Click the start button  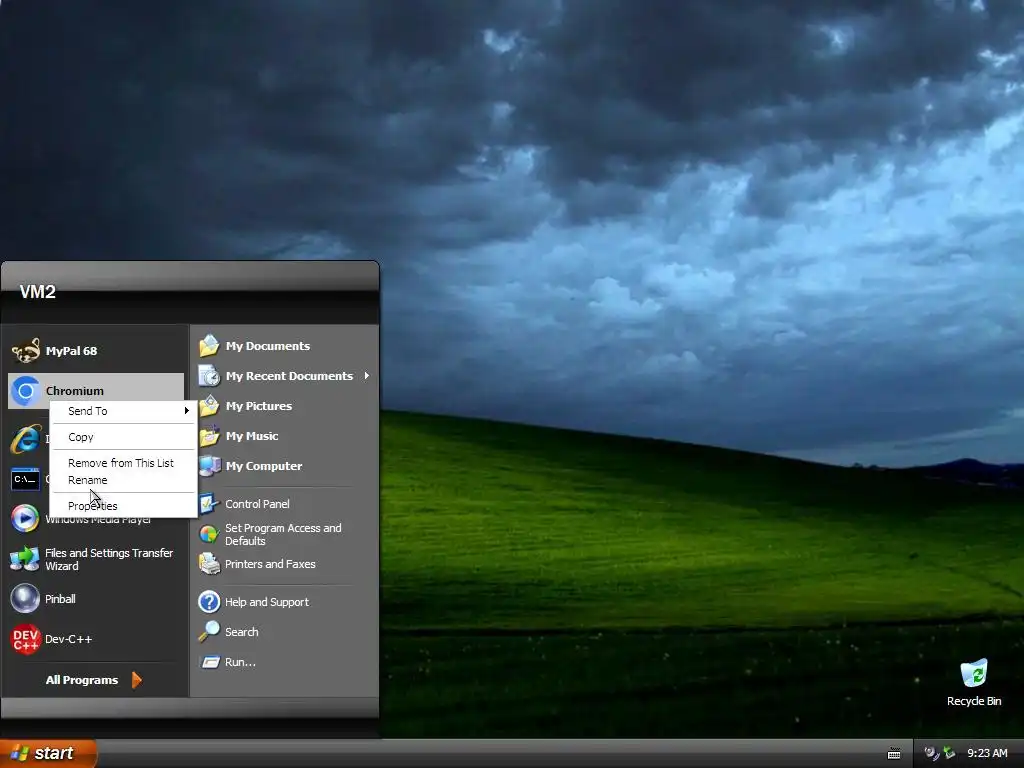(48, 754)
